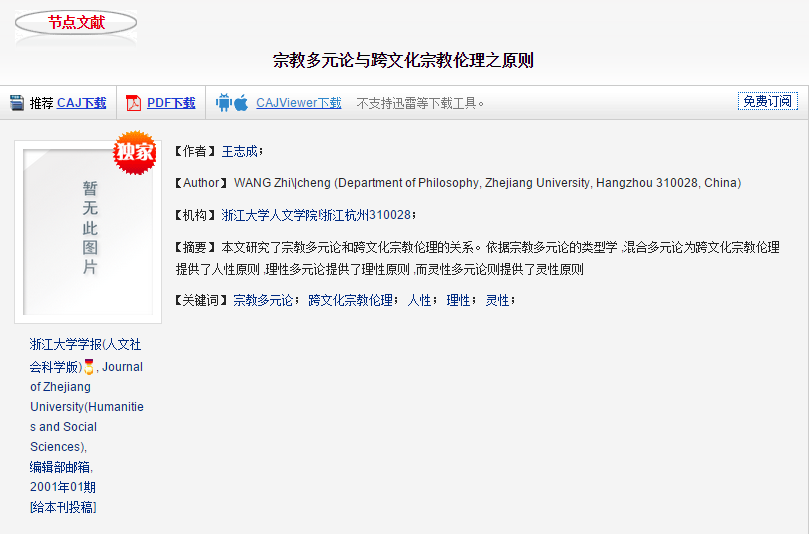Open the PDF下载 link
812x534 pixels.
[x=171, y=103]
